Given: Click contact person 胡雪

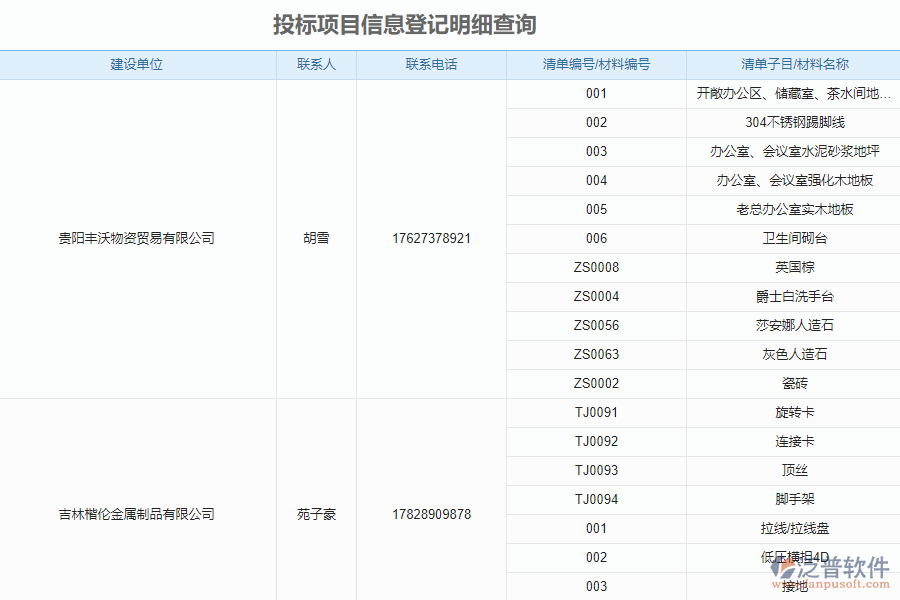Looking at the screenshot, I should pos(316,238).
